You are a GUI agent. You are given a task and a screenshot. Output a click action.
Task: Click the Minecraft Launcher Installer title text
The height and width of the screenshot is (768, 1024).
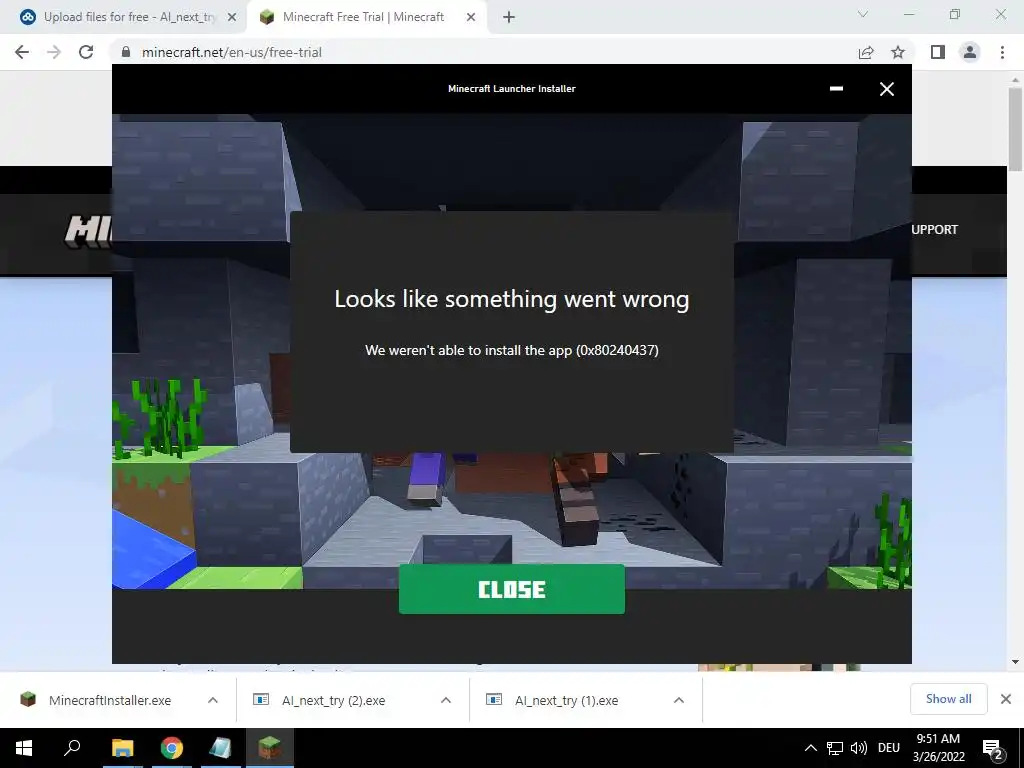coord(511,89)
